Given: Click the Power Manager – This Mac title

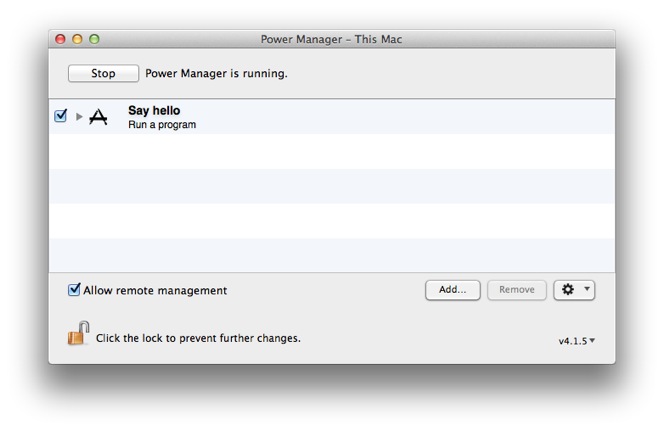Looking at the screenshot, I should click(x=331, y=39).
